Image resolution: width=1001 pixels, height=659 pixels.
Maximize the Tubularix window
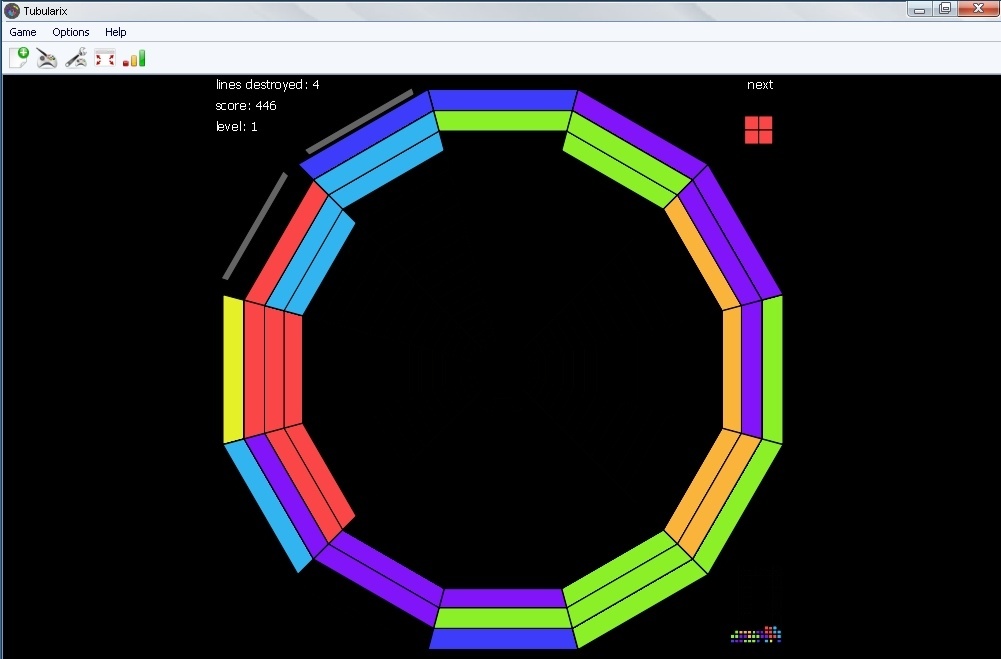[x=945, y=9]
